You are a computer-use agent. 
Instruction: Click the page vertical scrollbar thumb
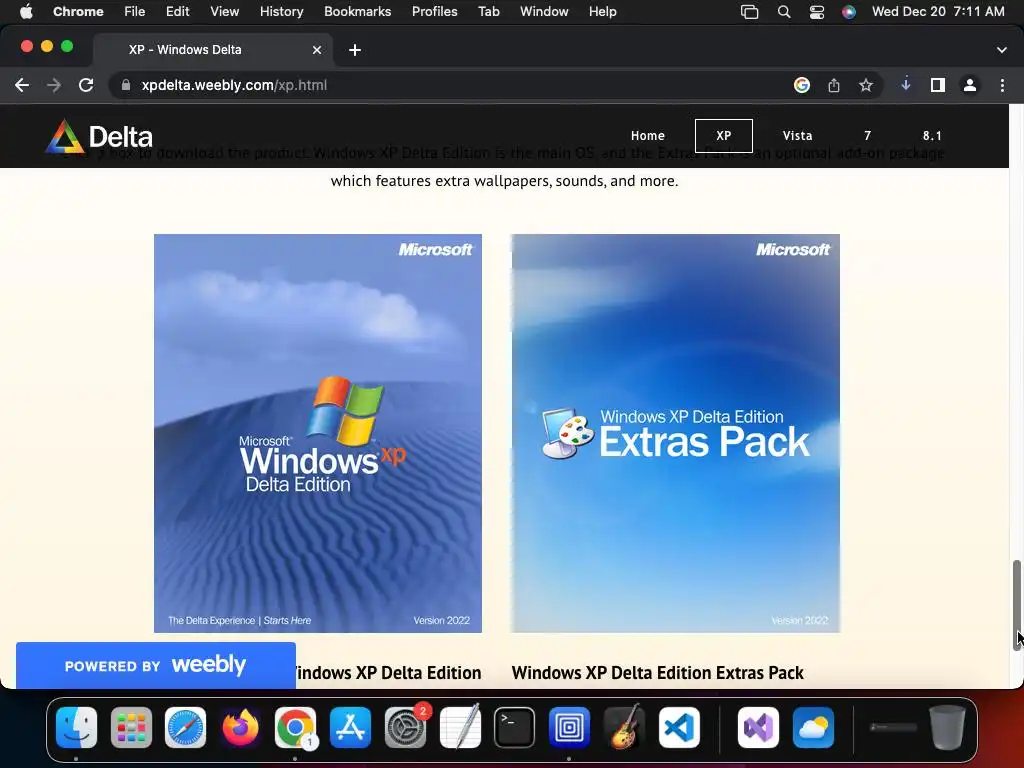click(1016, 604)
